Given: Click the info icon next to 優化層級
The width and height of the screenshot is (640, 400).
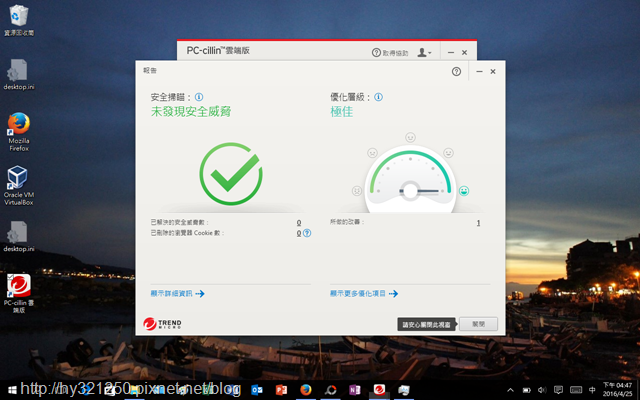Looking at the screenshot, I should (378, 97).
